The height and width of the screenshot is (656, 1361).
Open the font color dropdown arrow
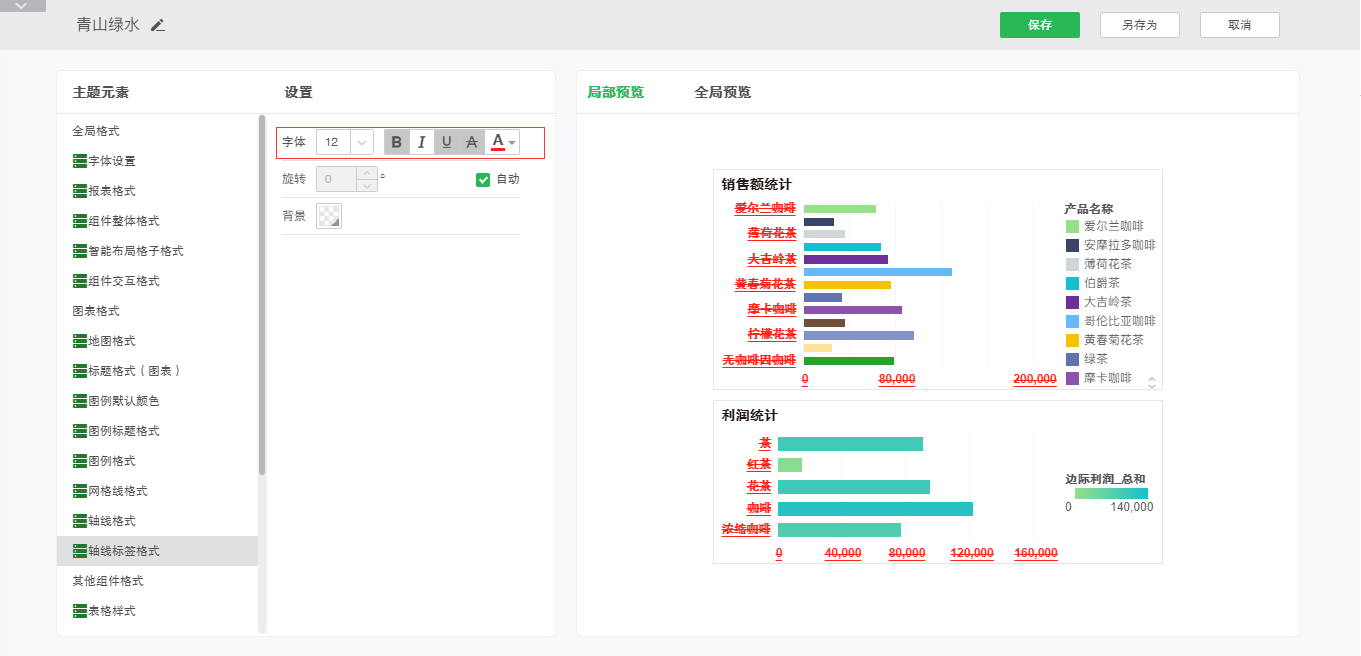coord(513,143)
